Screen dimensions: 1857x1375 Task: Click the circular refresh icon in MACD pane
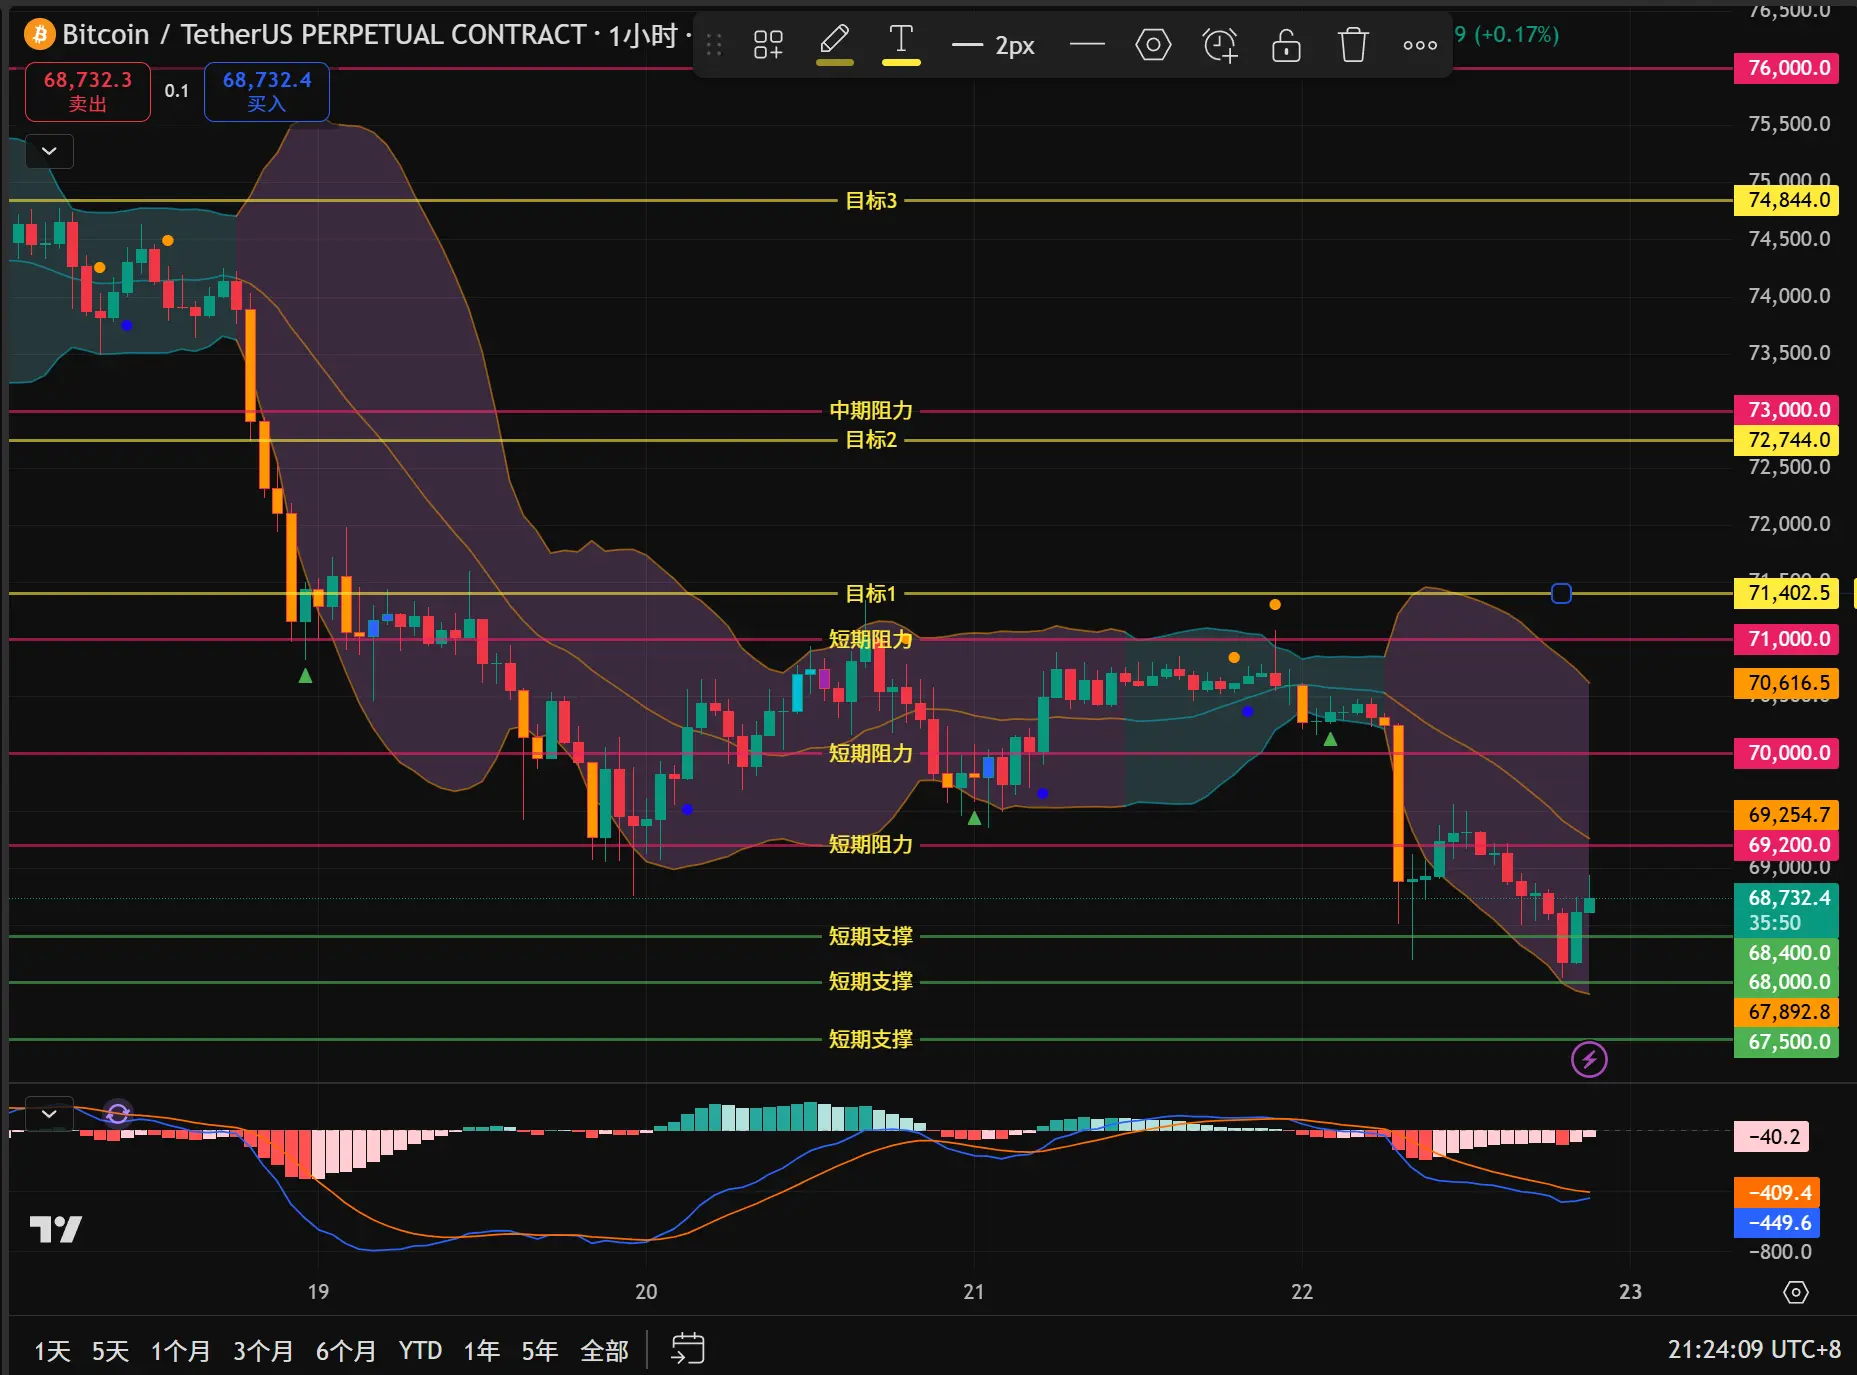(x=117, y=1113)
